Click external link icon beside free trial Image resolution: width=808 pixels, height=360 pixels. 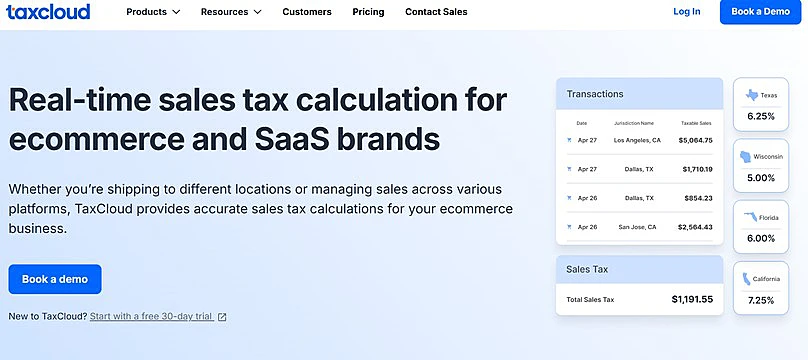(222, 317)
